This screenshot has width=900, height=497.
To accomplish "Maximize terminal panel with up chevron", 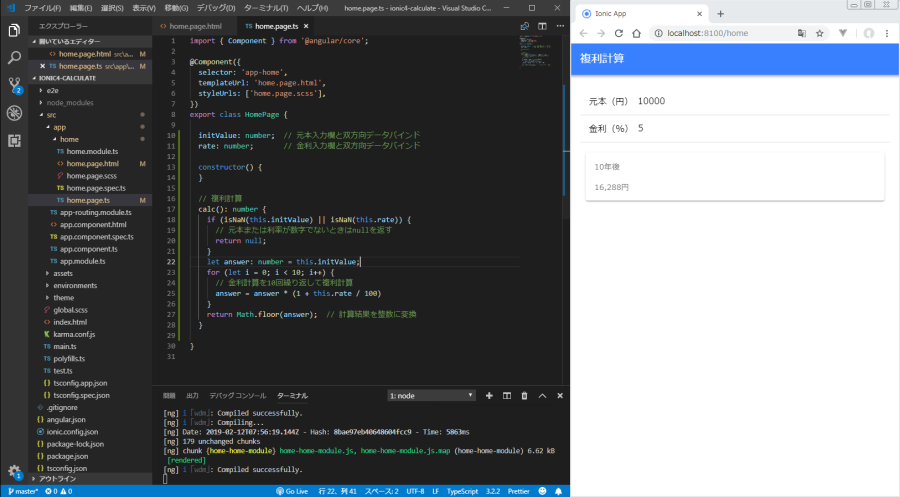I will [542, 395].
